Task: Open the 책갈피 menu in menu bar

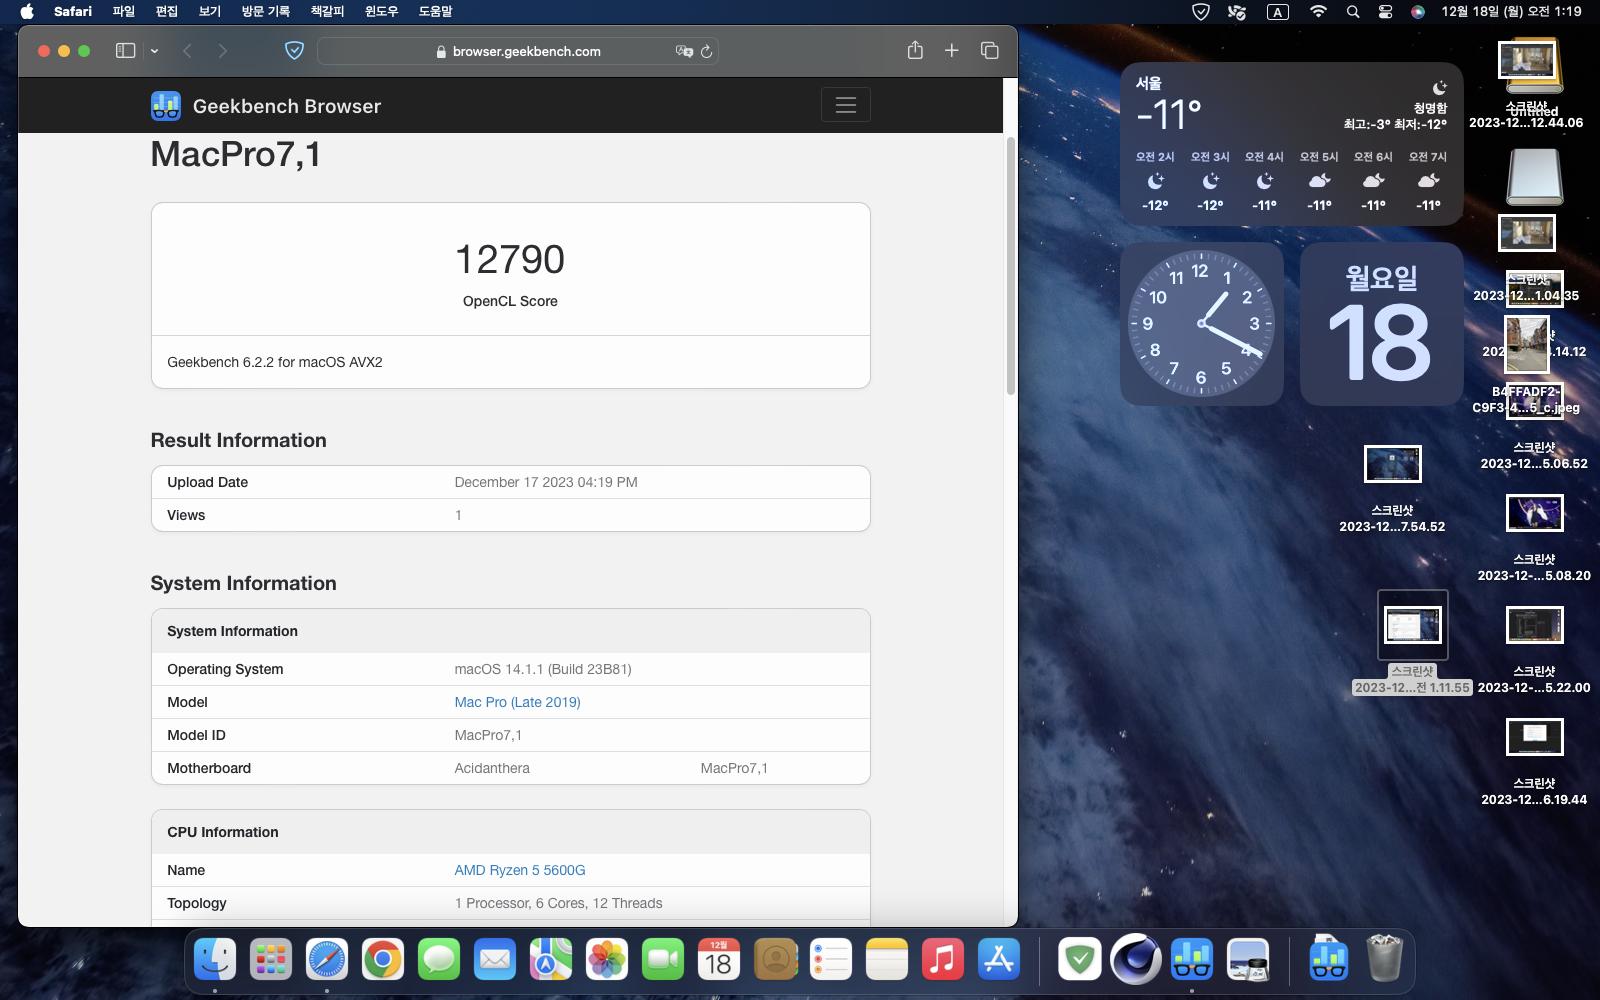Action: (327, 11)
